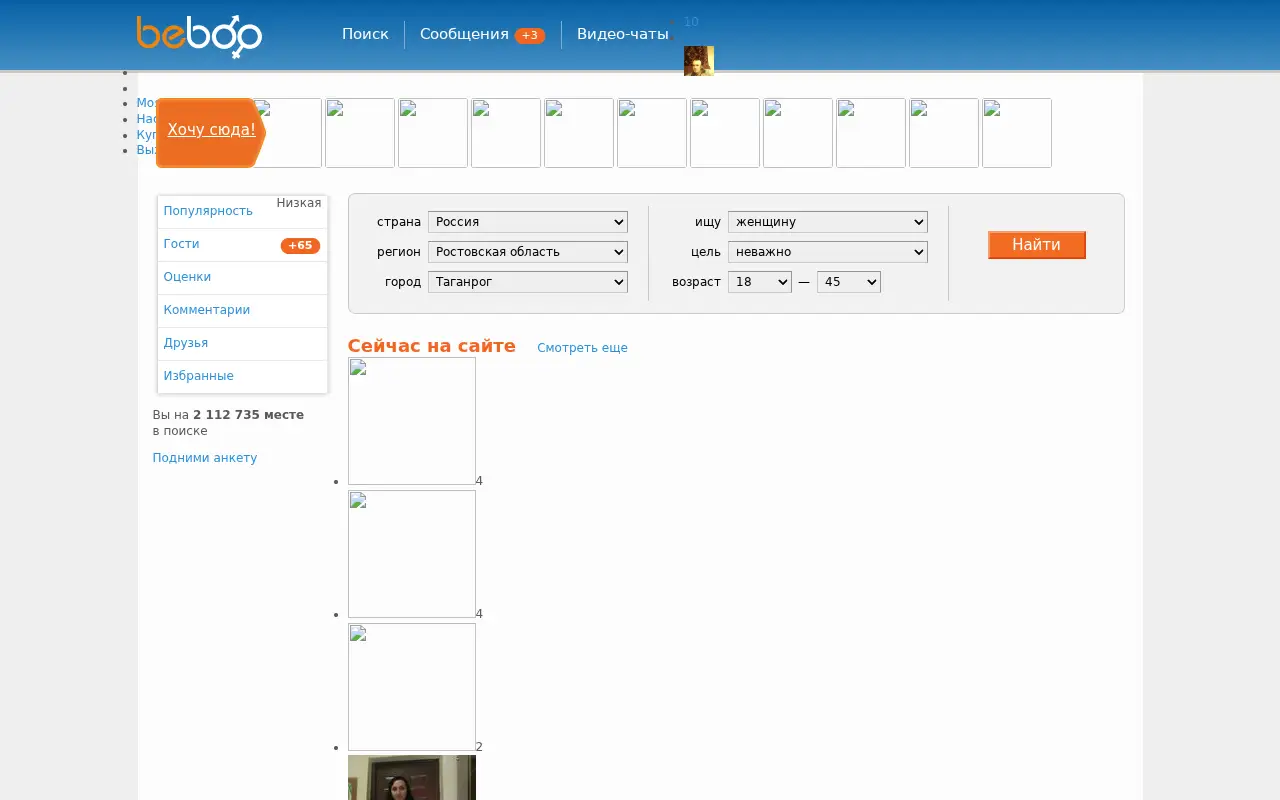Screen dimensions: 1280x800
Task: Click the +65 guests badge
Action: pyautogui.click(x=300, y=246)
